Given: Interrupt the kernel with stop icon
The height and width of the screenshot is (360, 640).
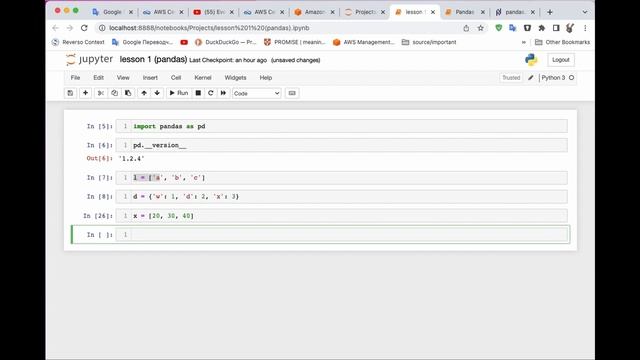Looking at the screenshot, I should pos(198,93).
